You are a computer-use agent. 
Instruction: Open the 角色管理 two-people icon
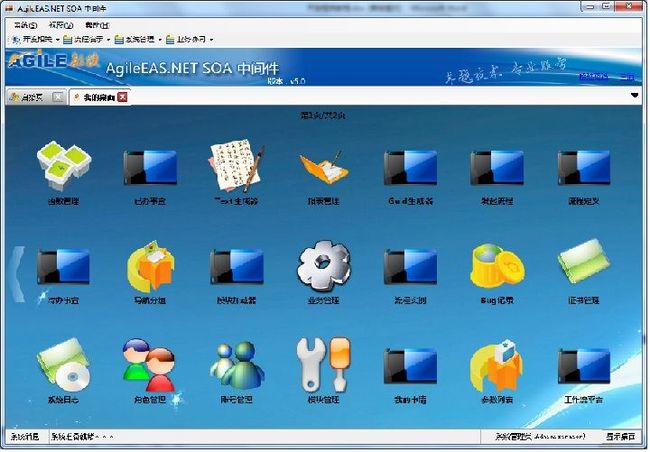tap(149, 365)
